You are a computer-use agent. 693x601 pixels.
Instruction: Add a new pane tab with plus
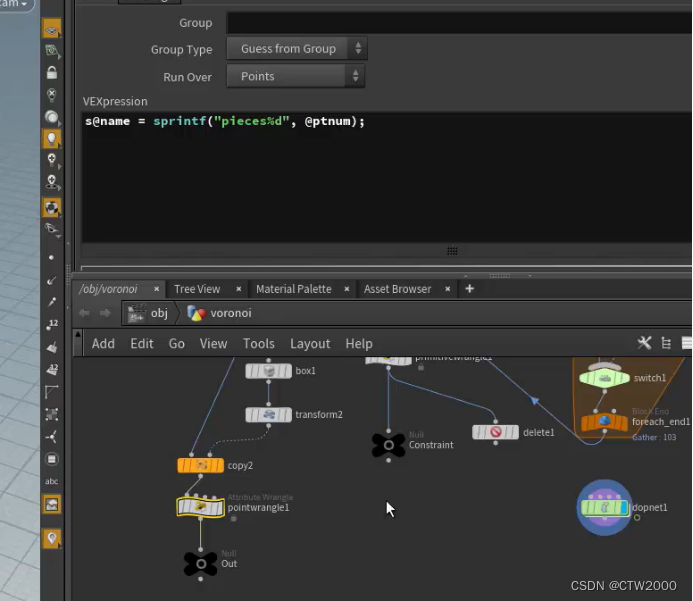click(x=469, y=289)
